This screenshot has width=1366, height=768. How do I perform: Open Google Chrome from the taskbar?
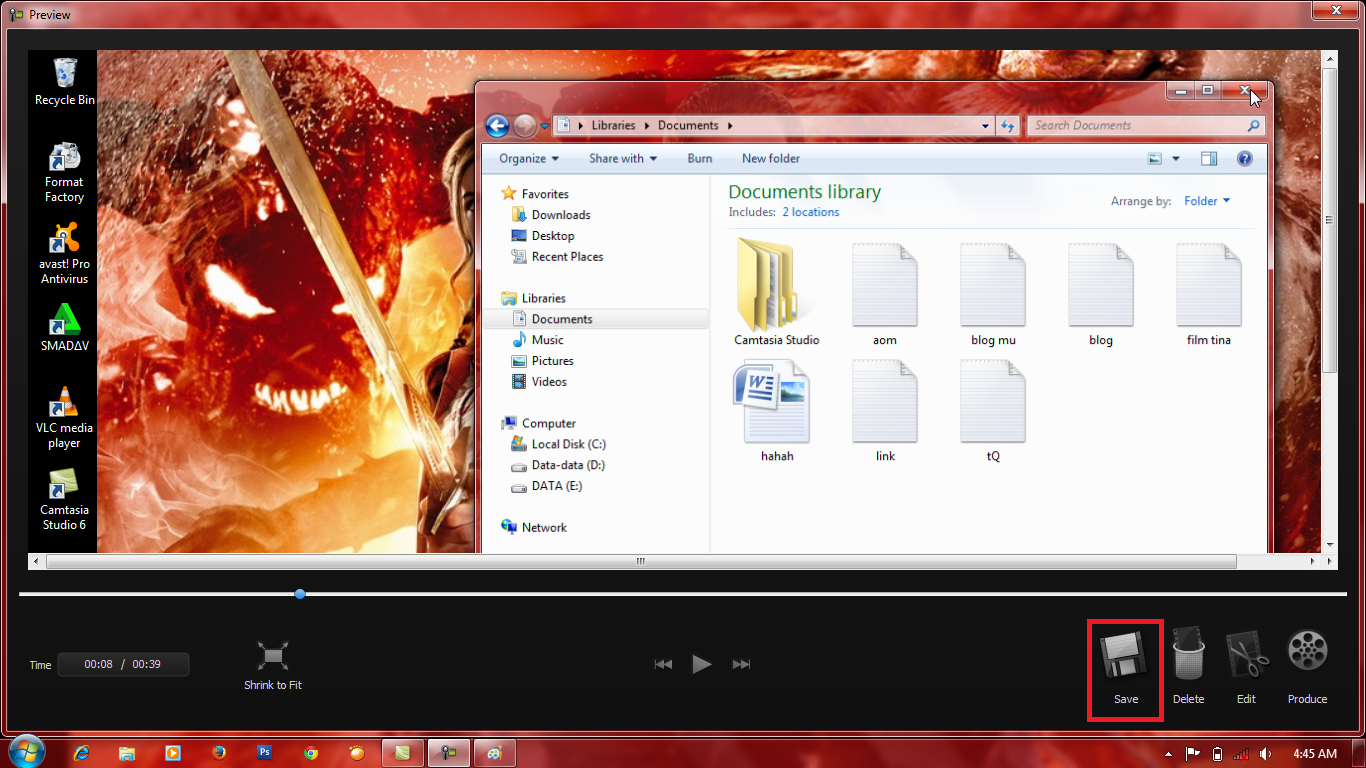(311, 753)
